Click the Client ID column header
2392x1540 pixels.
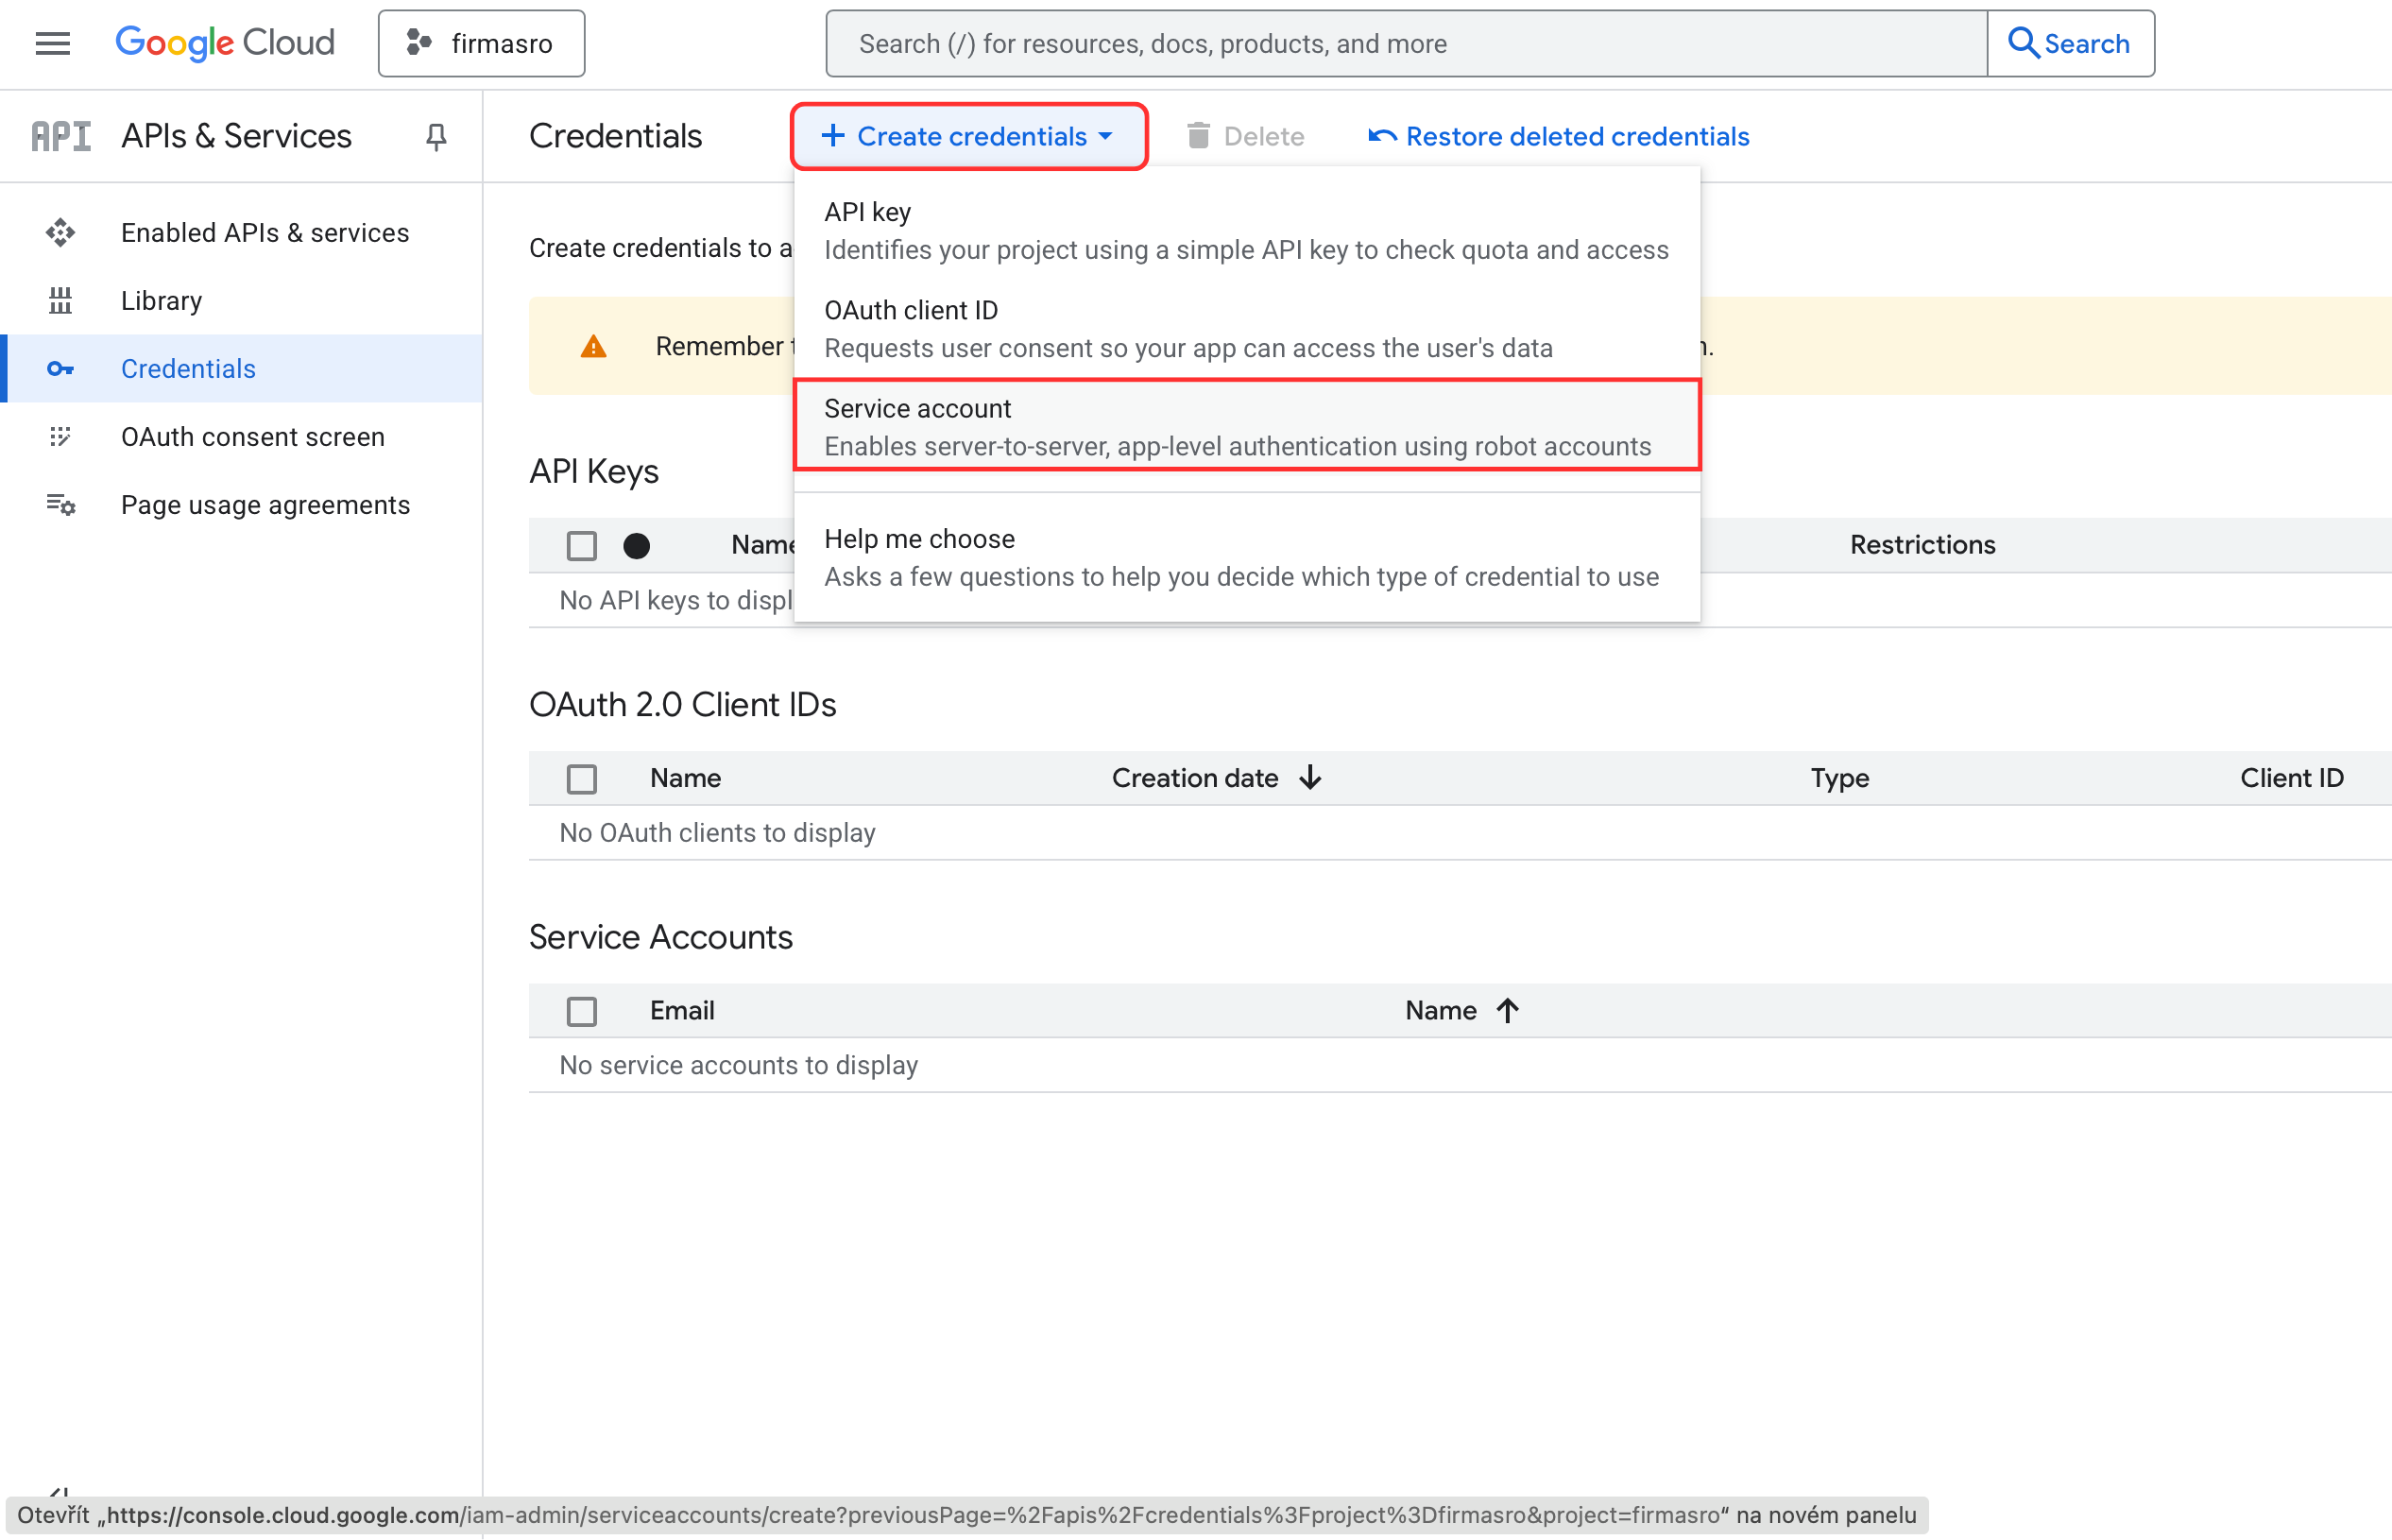click(2291, 778)
